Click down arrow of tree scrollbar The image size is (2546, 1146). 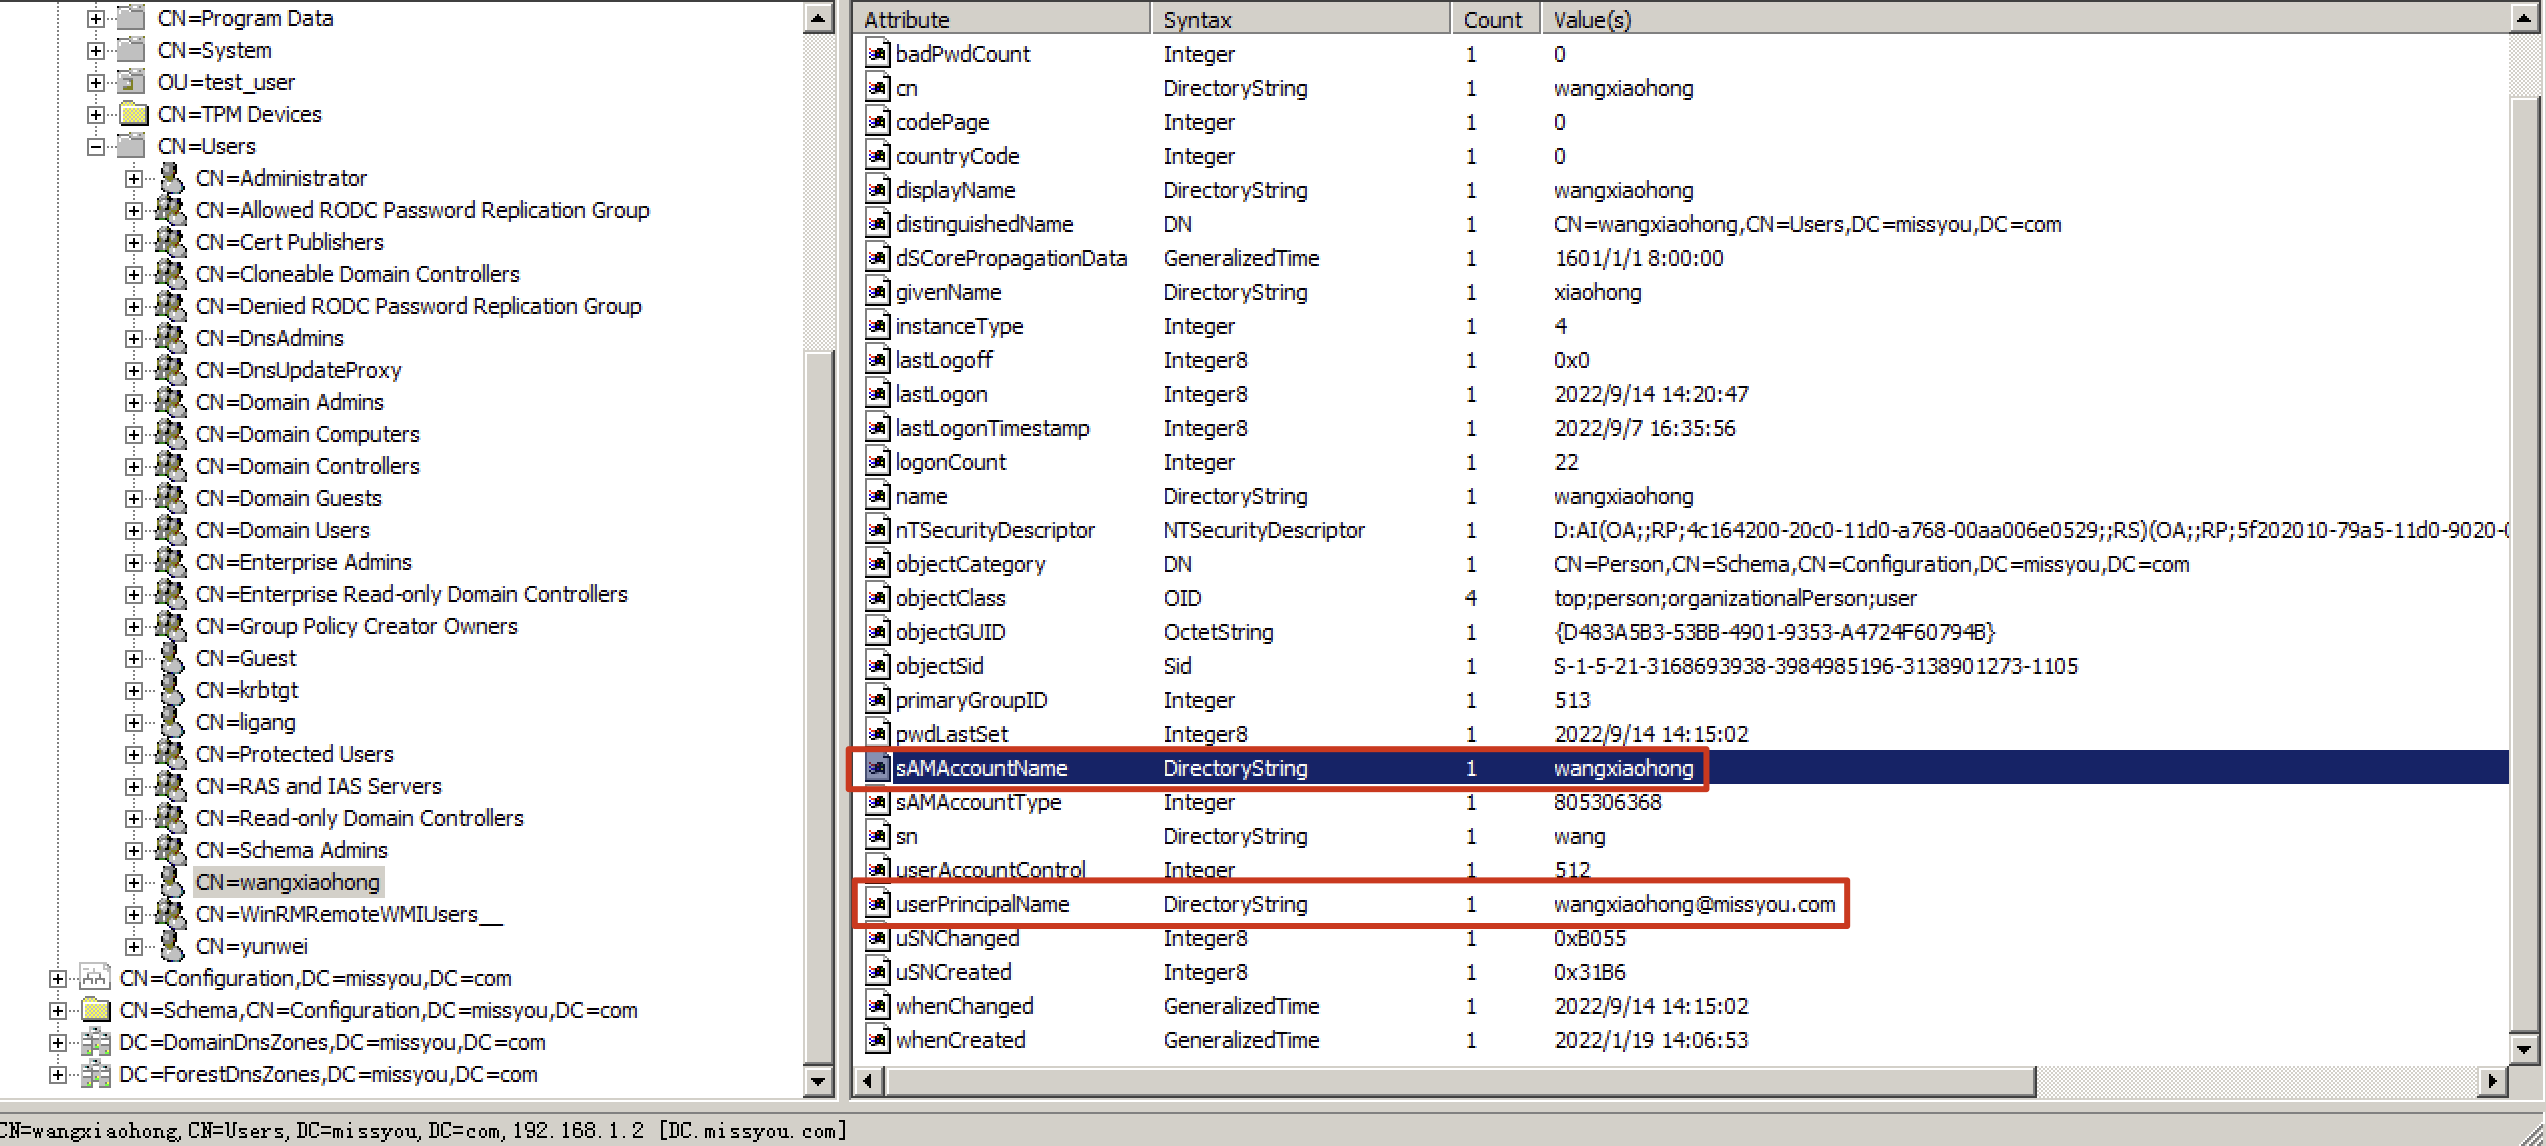pos(818,1081)
